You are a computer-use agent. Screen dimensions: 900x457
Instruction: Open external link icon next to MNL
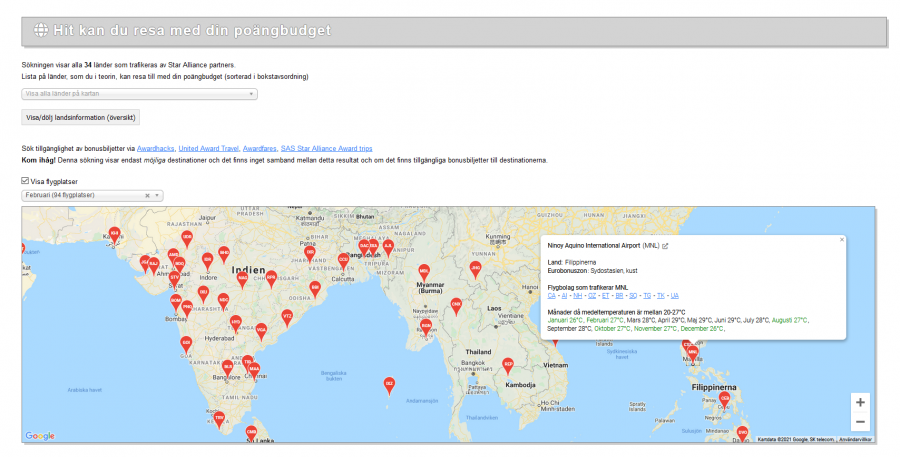click(x=665, y=245)
